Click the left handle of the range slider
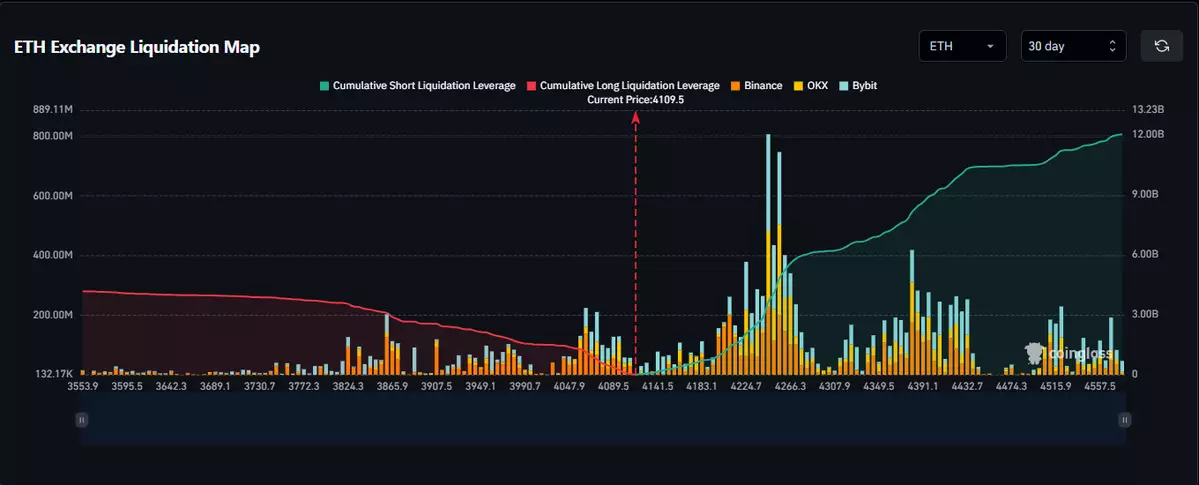The image size is (1199, 485). click(x=81, y=421)
